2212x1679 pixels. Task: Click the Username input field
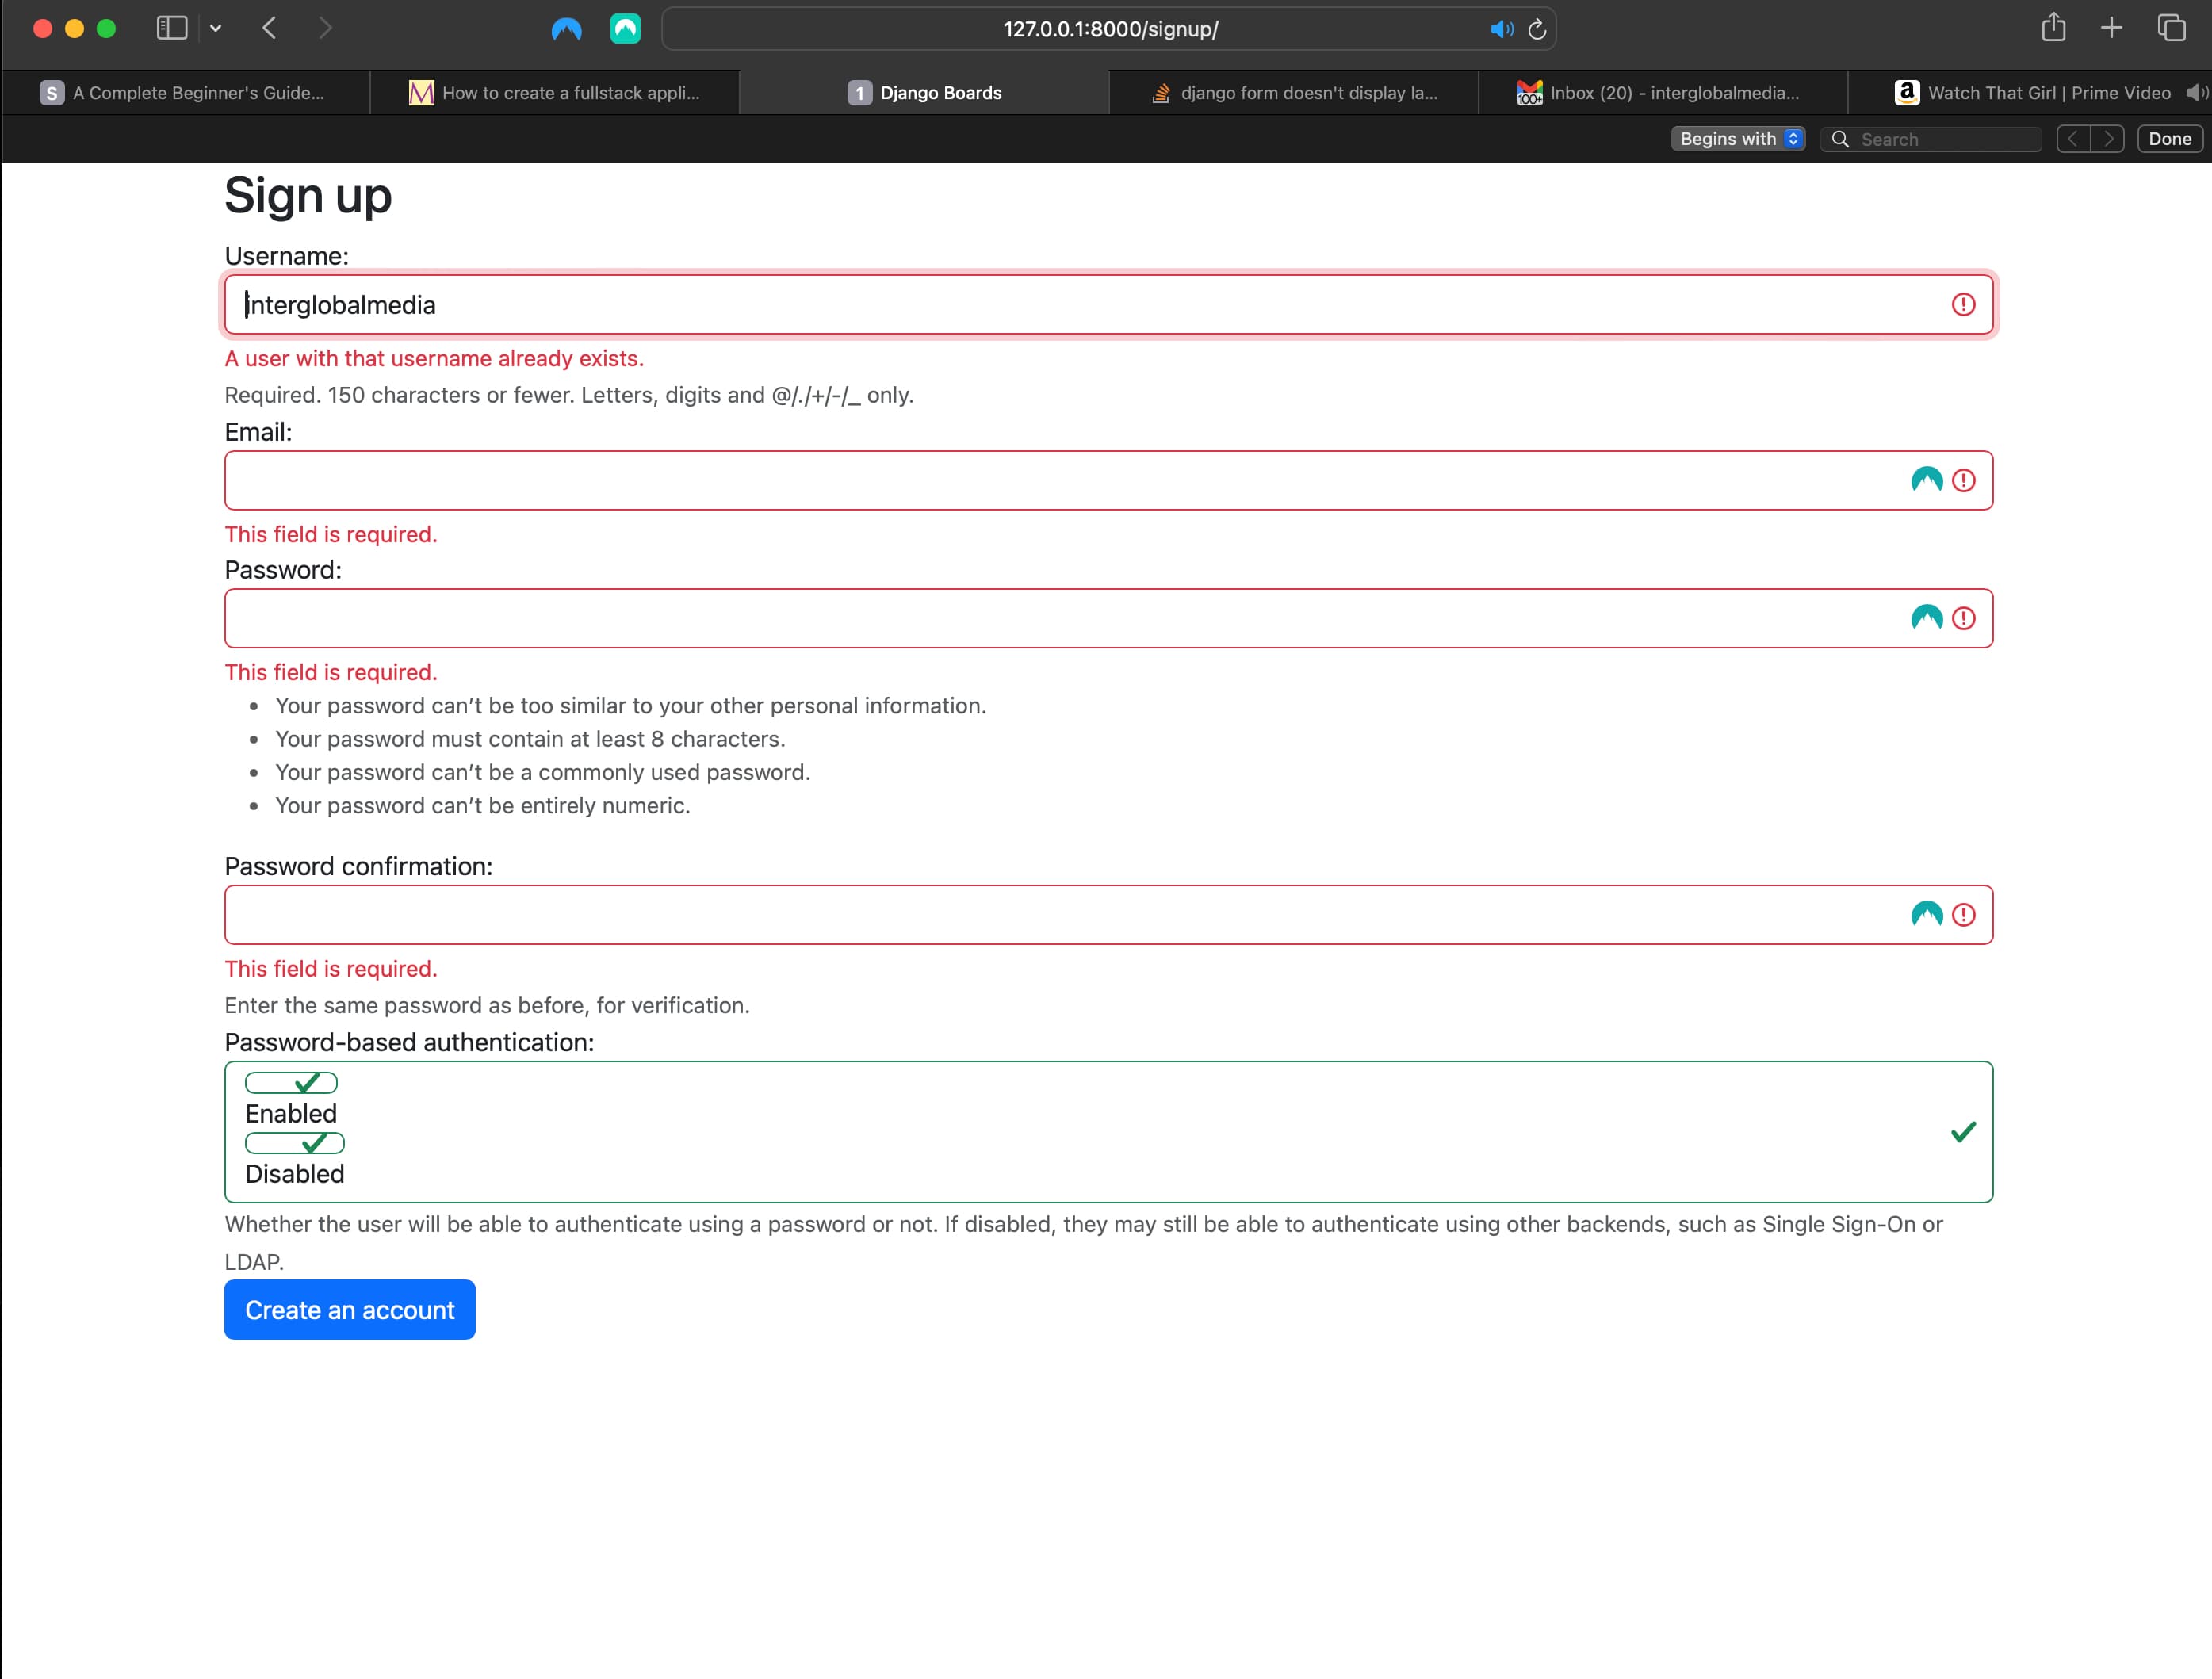(1108, 305)
